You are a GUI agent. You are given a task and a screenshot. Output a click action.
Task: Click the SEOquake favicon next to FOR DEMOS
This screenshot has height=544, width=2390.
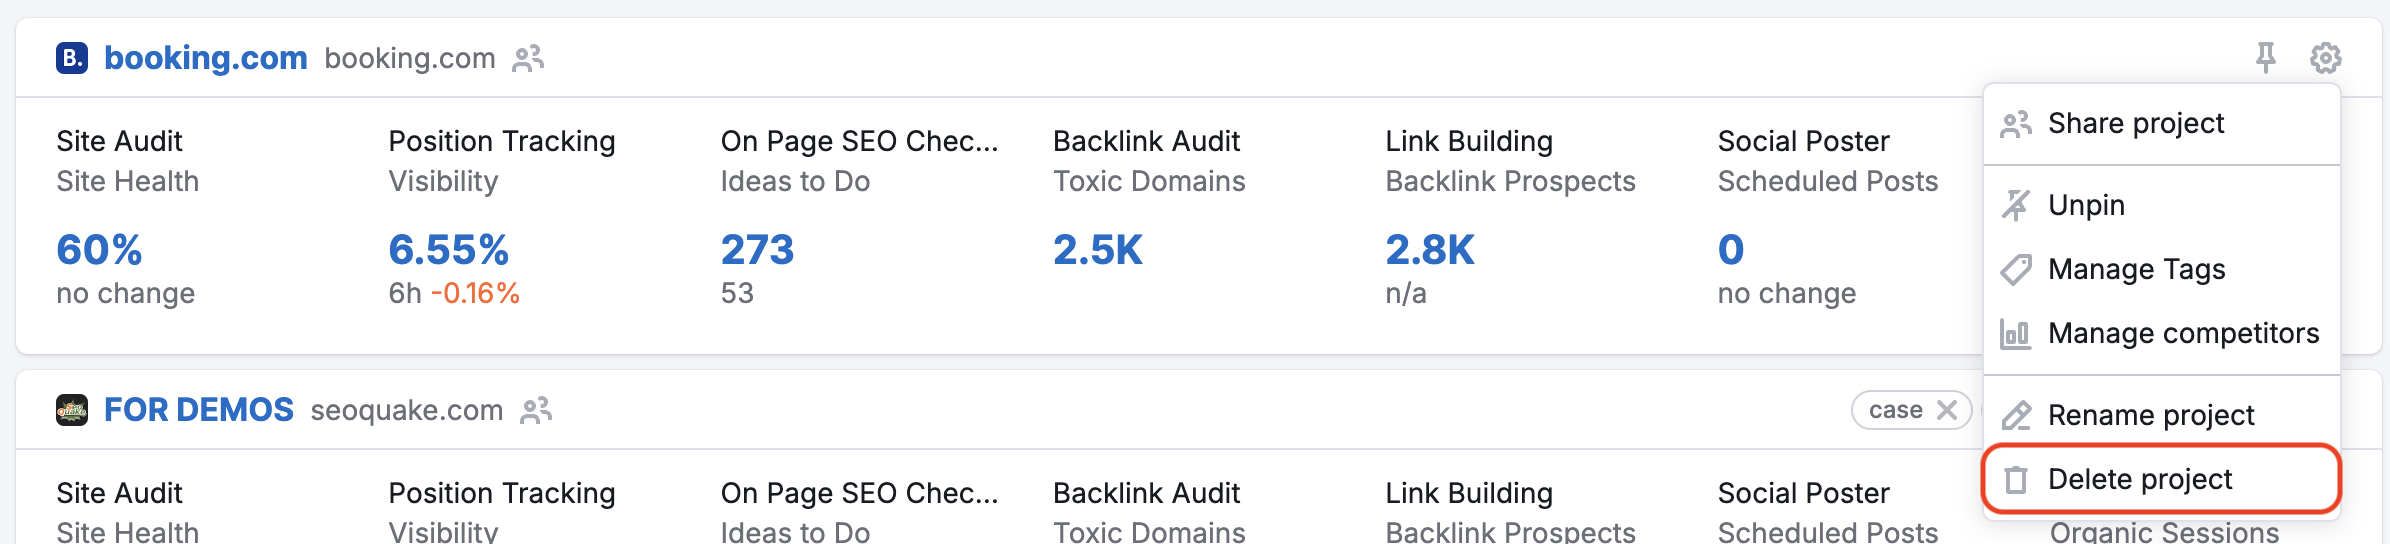(x=72, y=410)
